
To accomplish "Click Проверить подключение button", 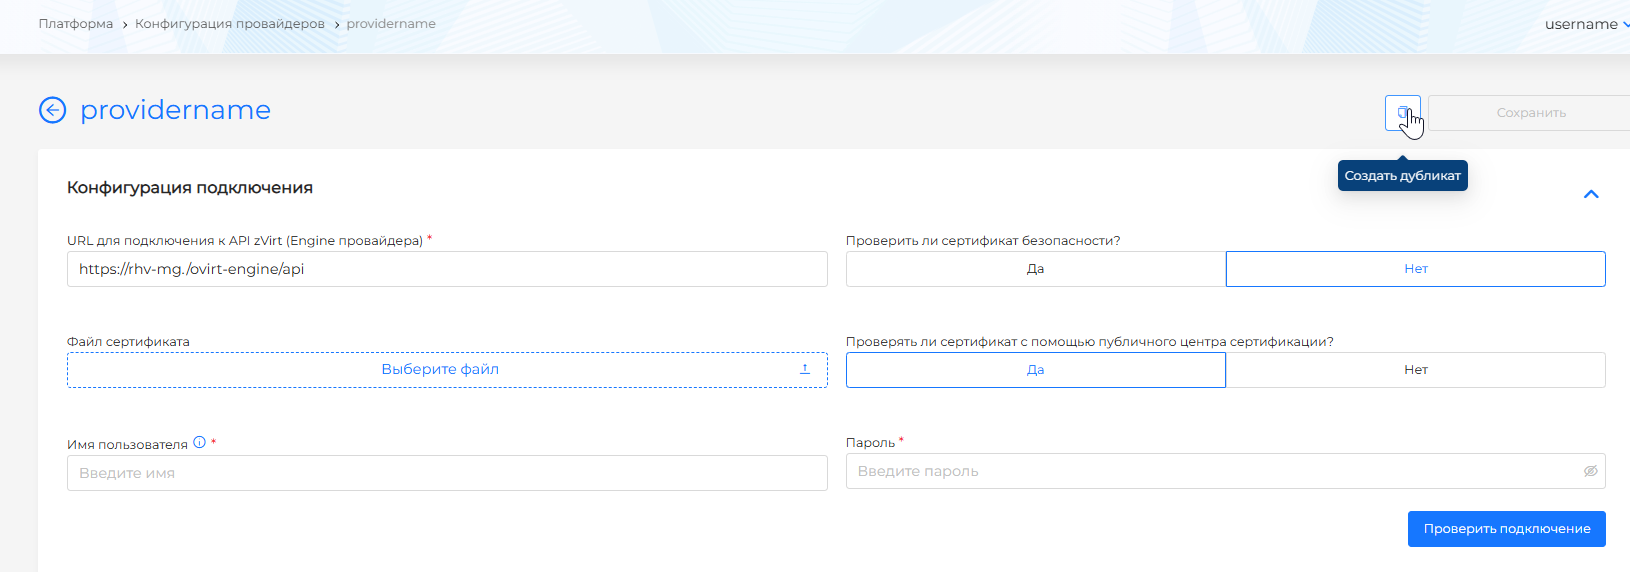I will (x=1506, y=529).
